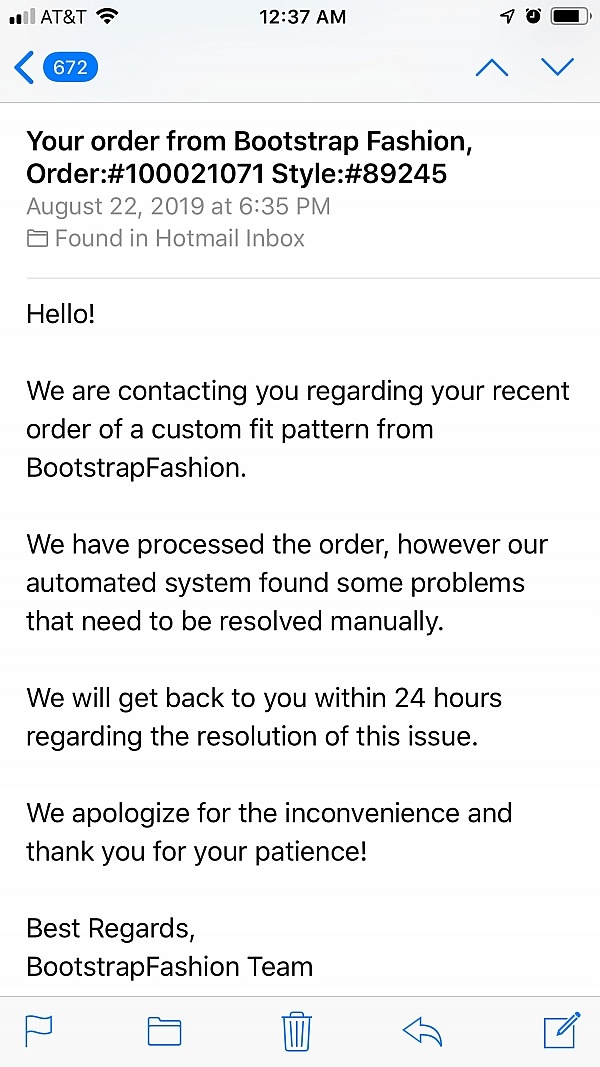This screenshot has width=600, height=1067.
Task: Tap the 672 unread count badge
Action: 70,68
